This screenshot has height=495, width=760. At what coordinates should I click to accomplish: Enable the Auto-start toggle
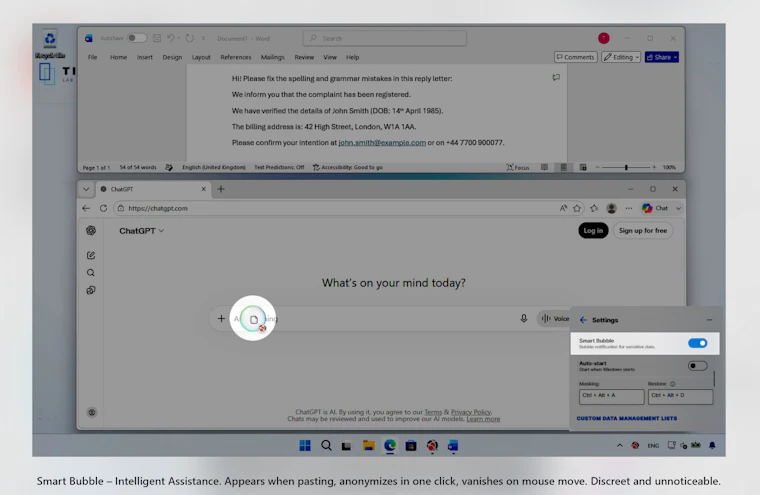(697, 366)
